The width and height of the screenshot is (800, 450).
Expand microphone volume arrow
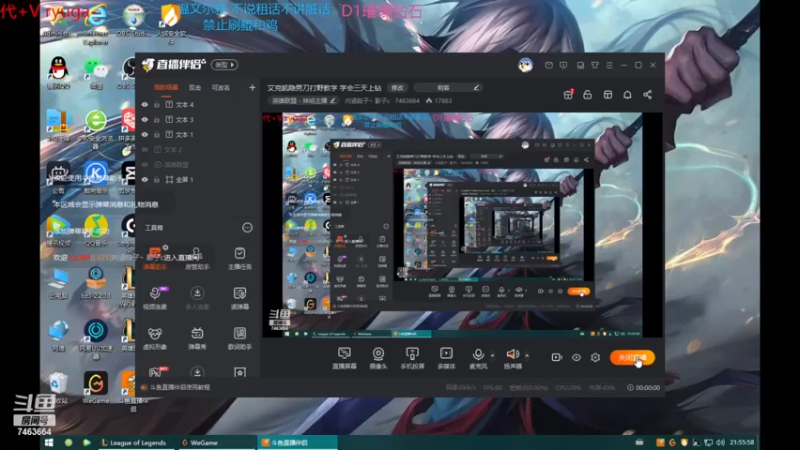[x=492, y=355]
